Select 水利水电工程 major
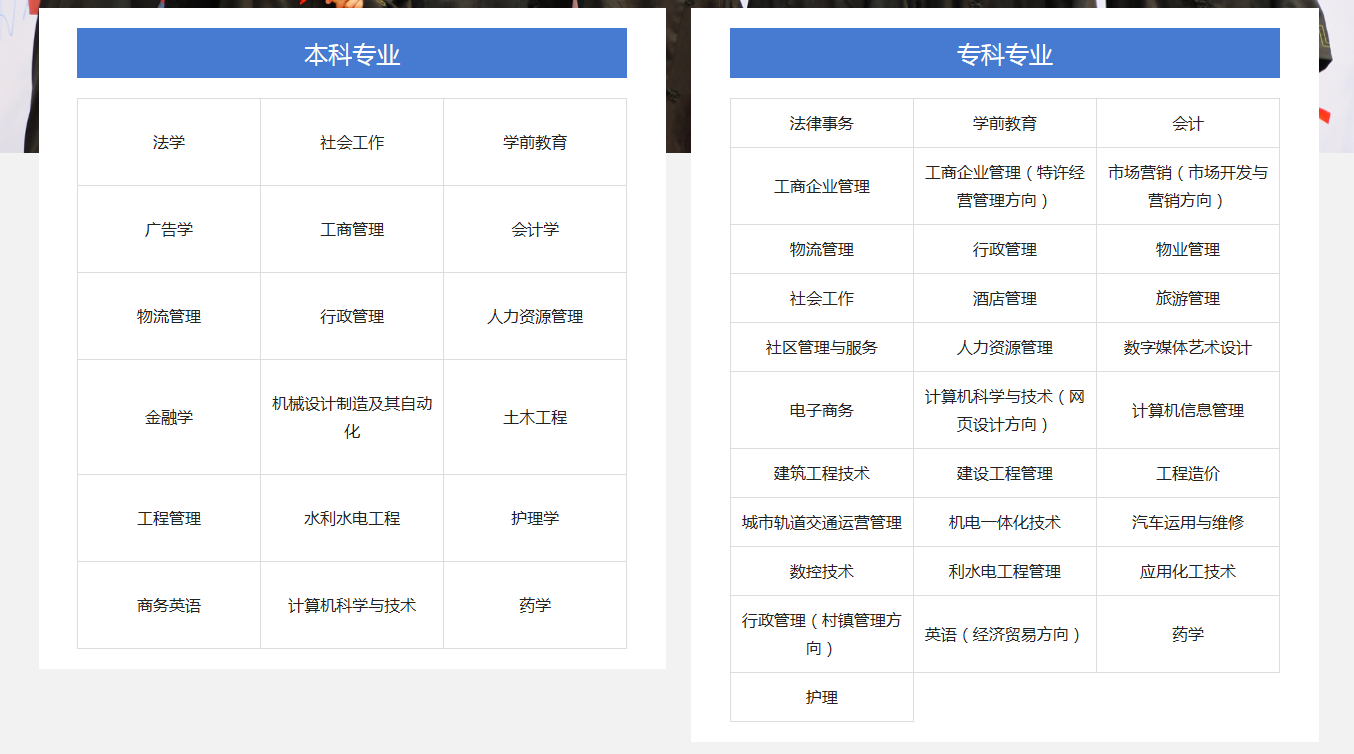 click(352, 519)
